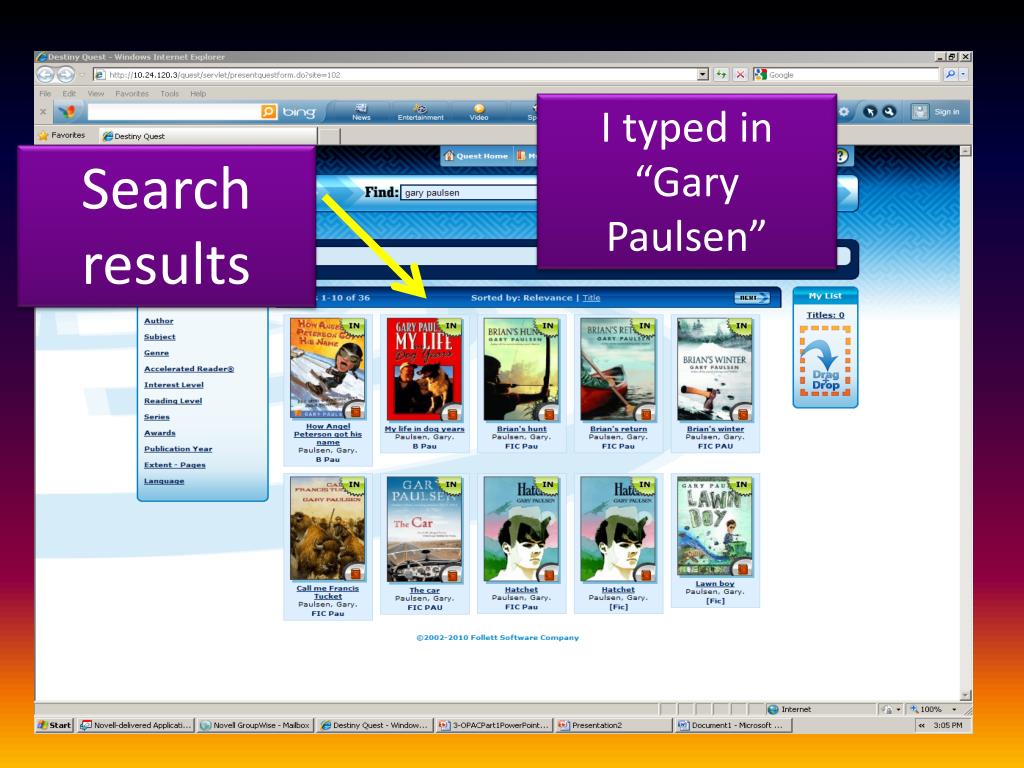Open the Brian's return title link
The width and height of the screenshot is (1024, 768).
618,429
